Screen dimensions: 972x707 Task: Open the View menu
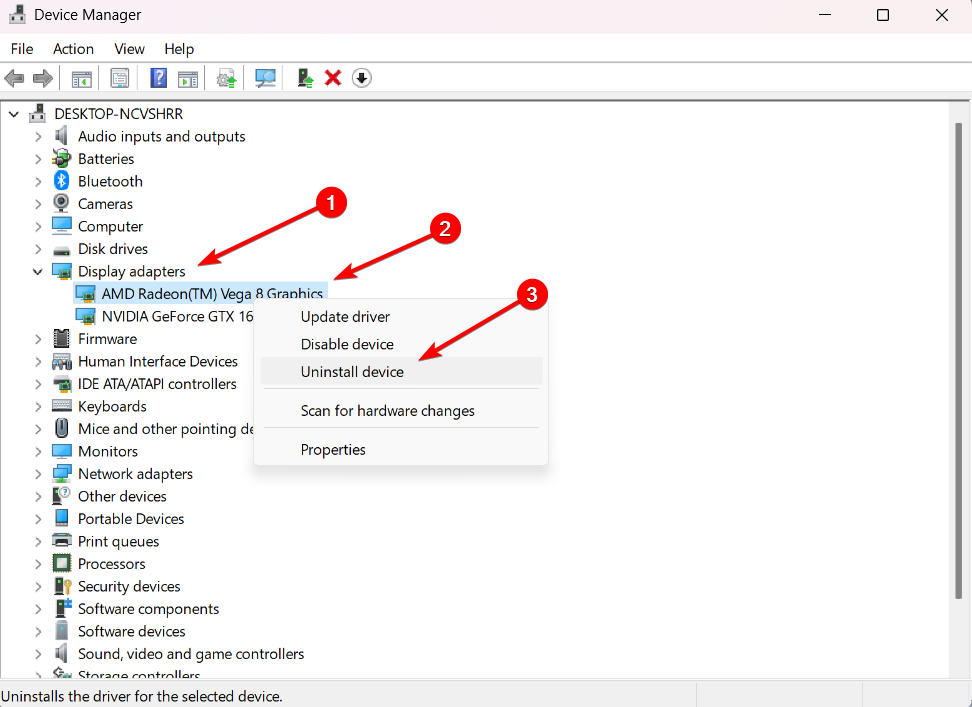point(129,48)
